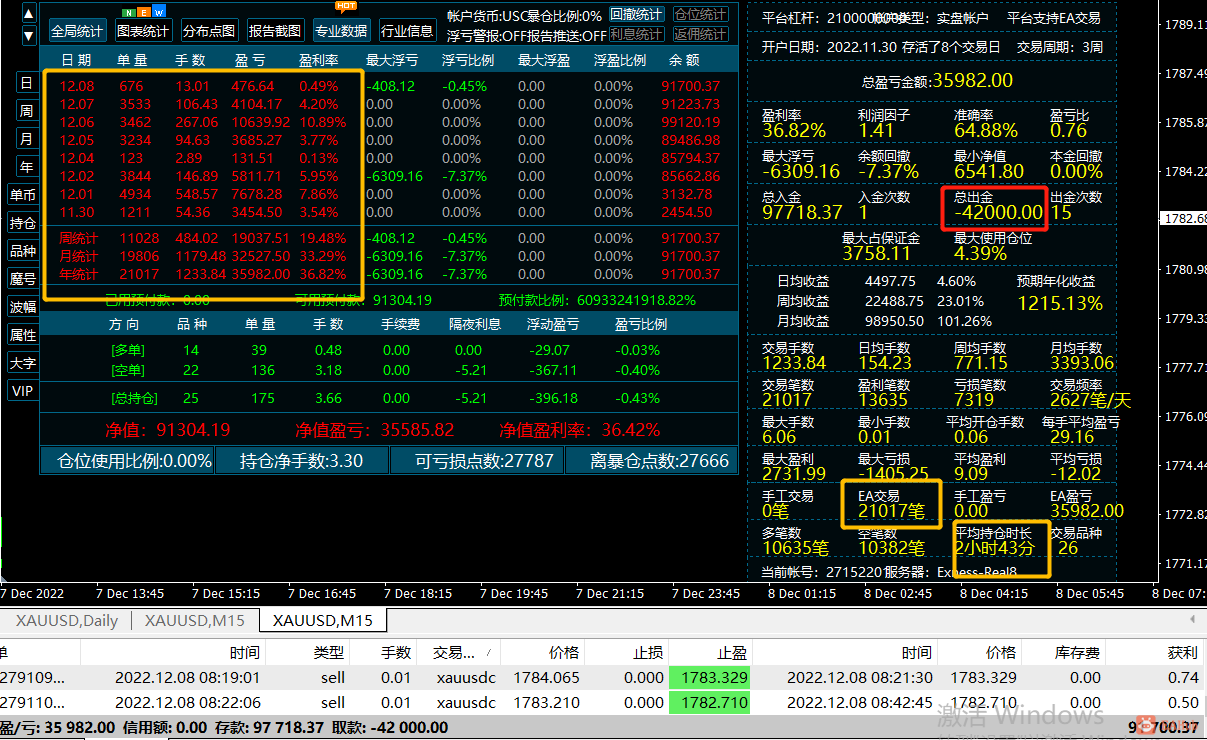The height and width of the screenshot is (740, 1207).
Task: Select the 持仓 sidebar button
Action: pyautogui.click(x=23, y=223)
